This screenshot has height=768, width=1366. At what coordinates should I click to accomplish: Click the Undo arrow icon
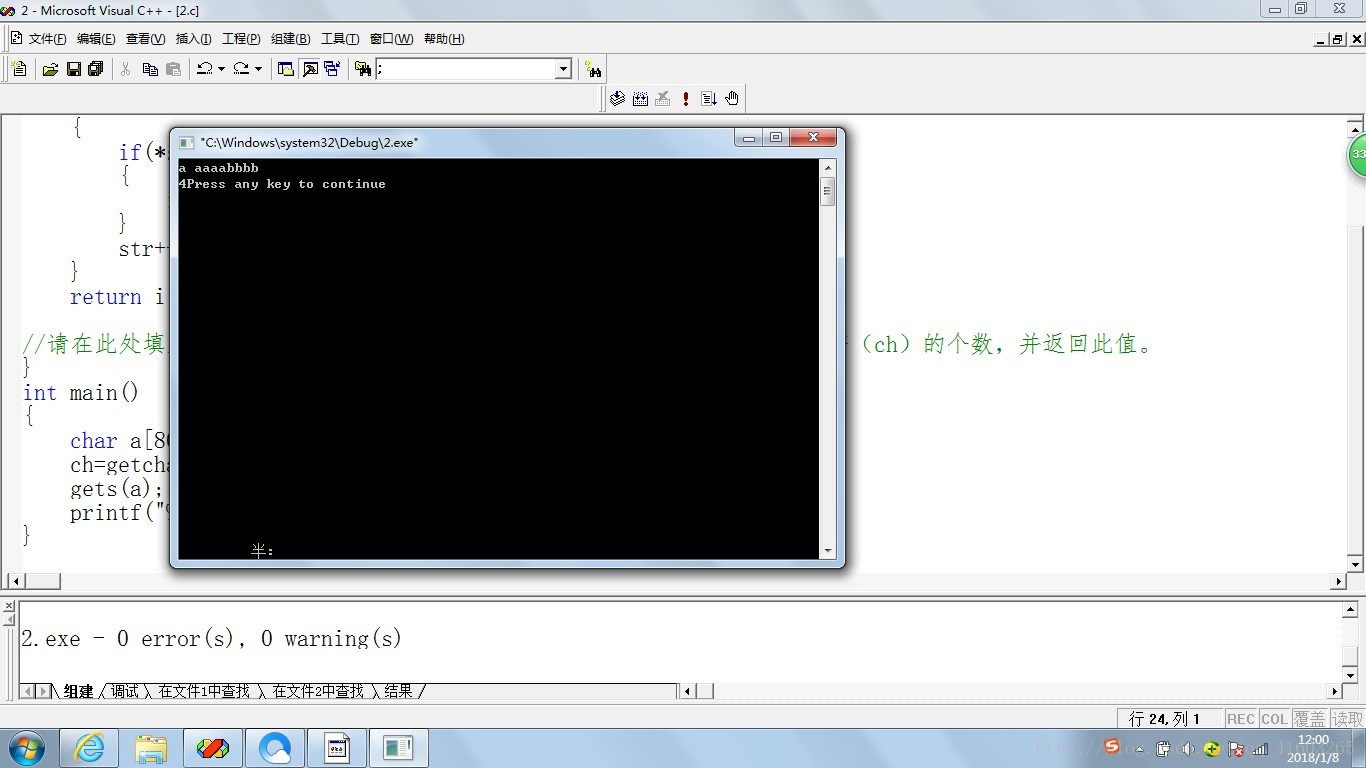(x=204, y=69)
